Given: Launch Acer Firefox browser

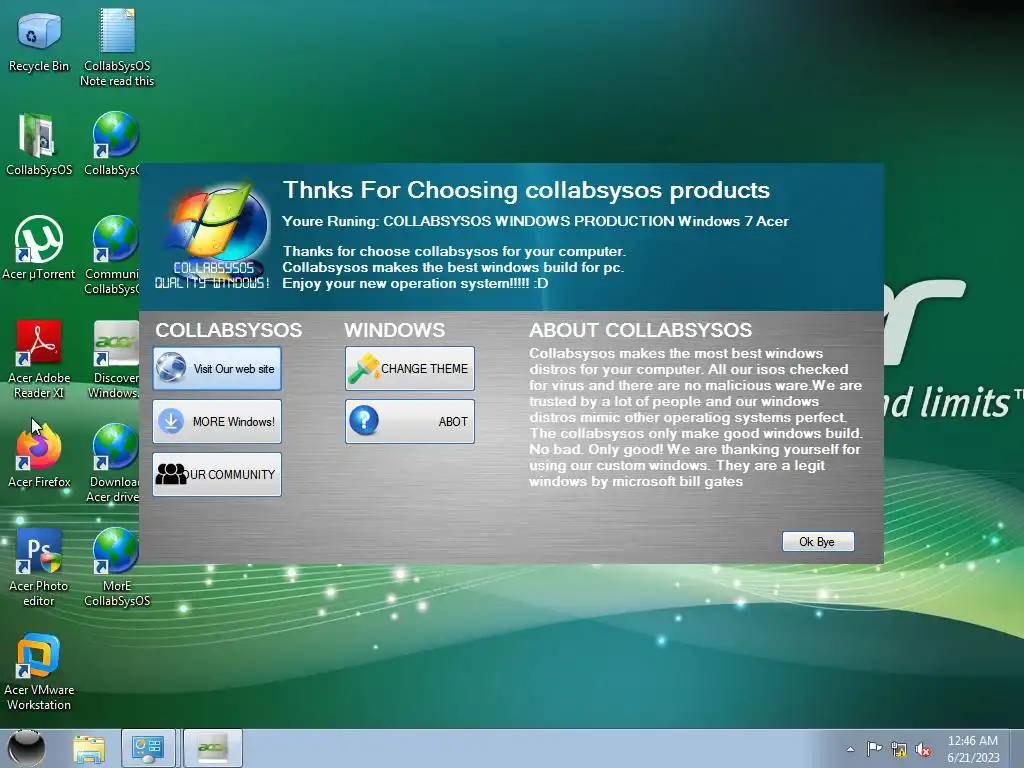Looking at the screenshot, I should (39, 455).
